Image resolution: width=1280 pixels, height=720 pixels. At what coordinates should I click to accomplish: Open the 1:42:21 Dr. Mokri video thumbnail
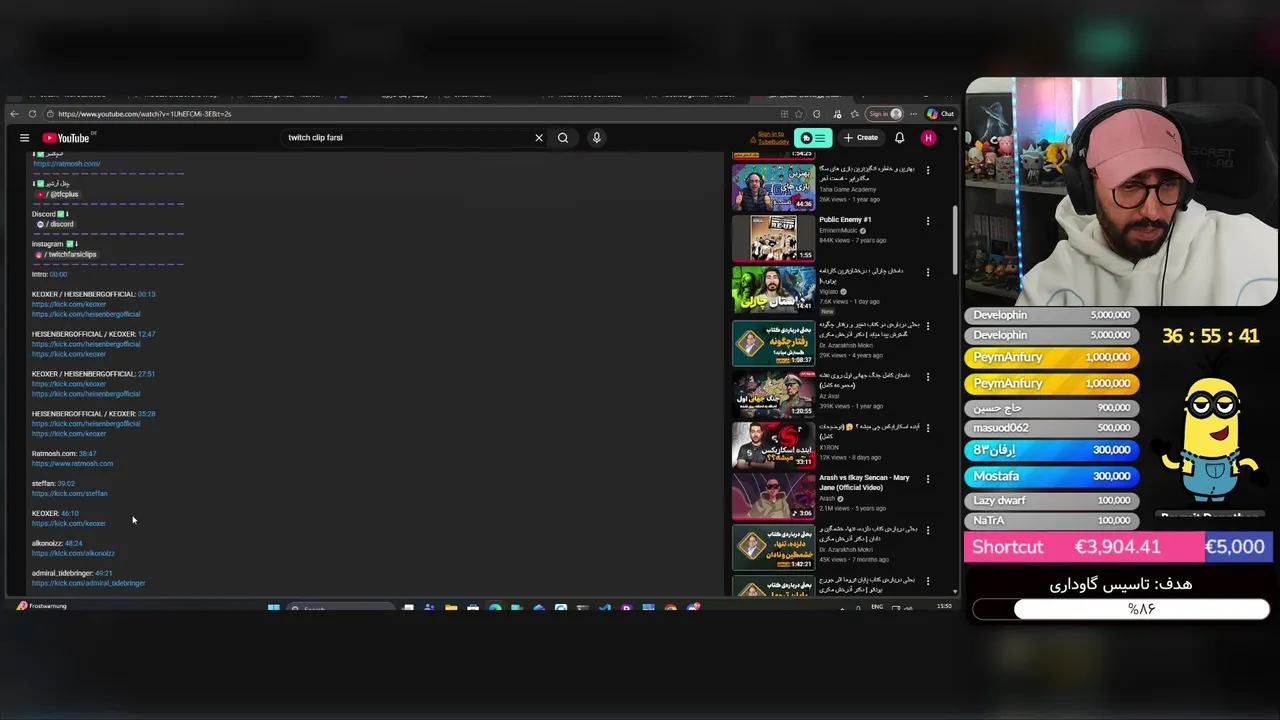(x=773, y=548)
